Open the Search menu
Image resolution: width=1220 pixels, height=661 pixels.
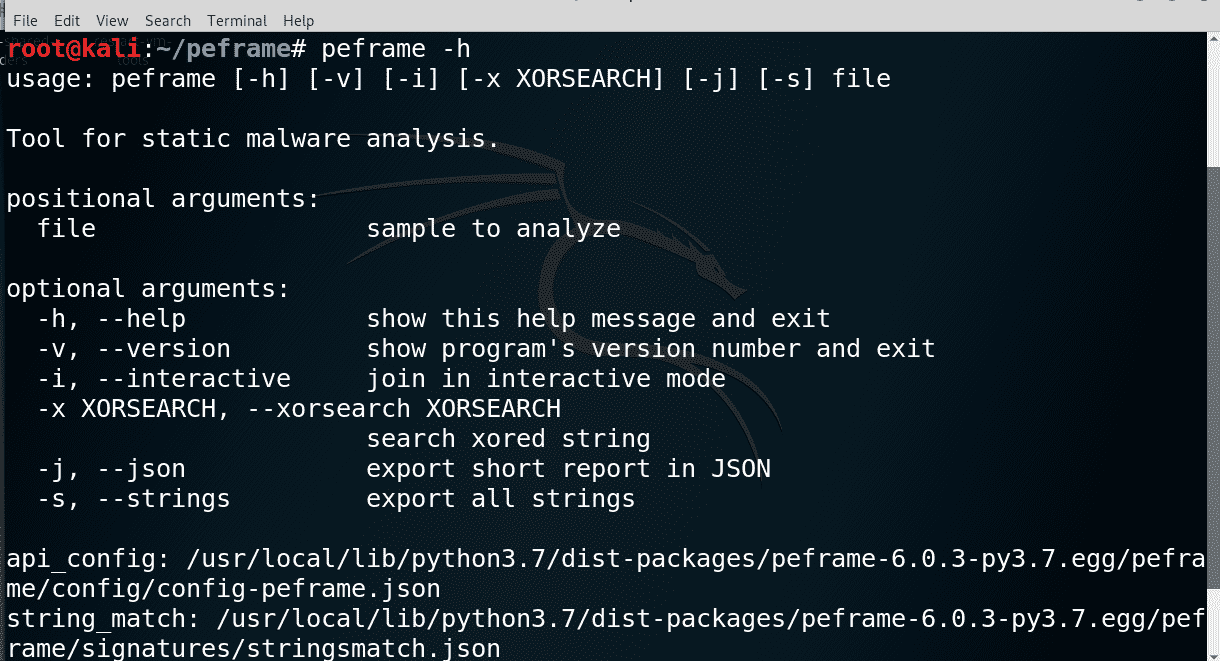[167, 20]
